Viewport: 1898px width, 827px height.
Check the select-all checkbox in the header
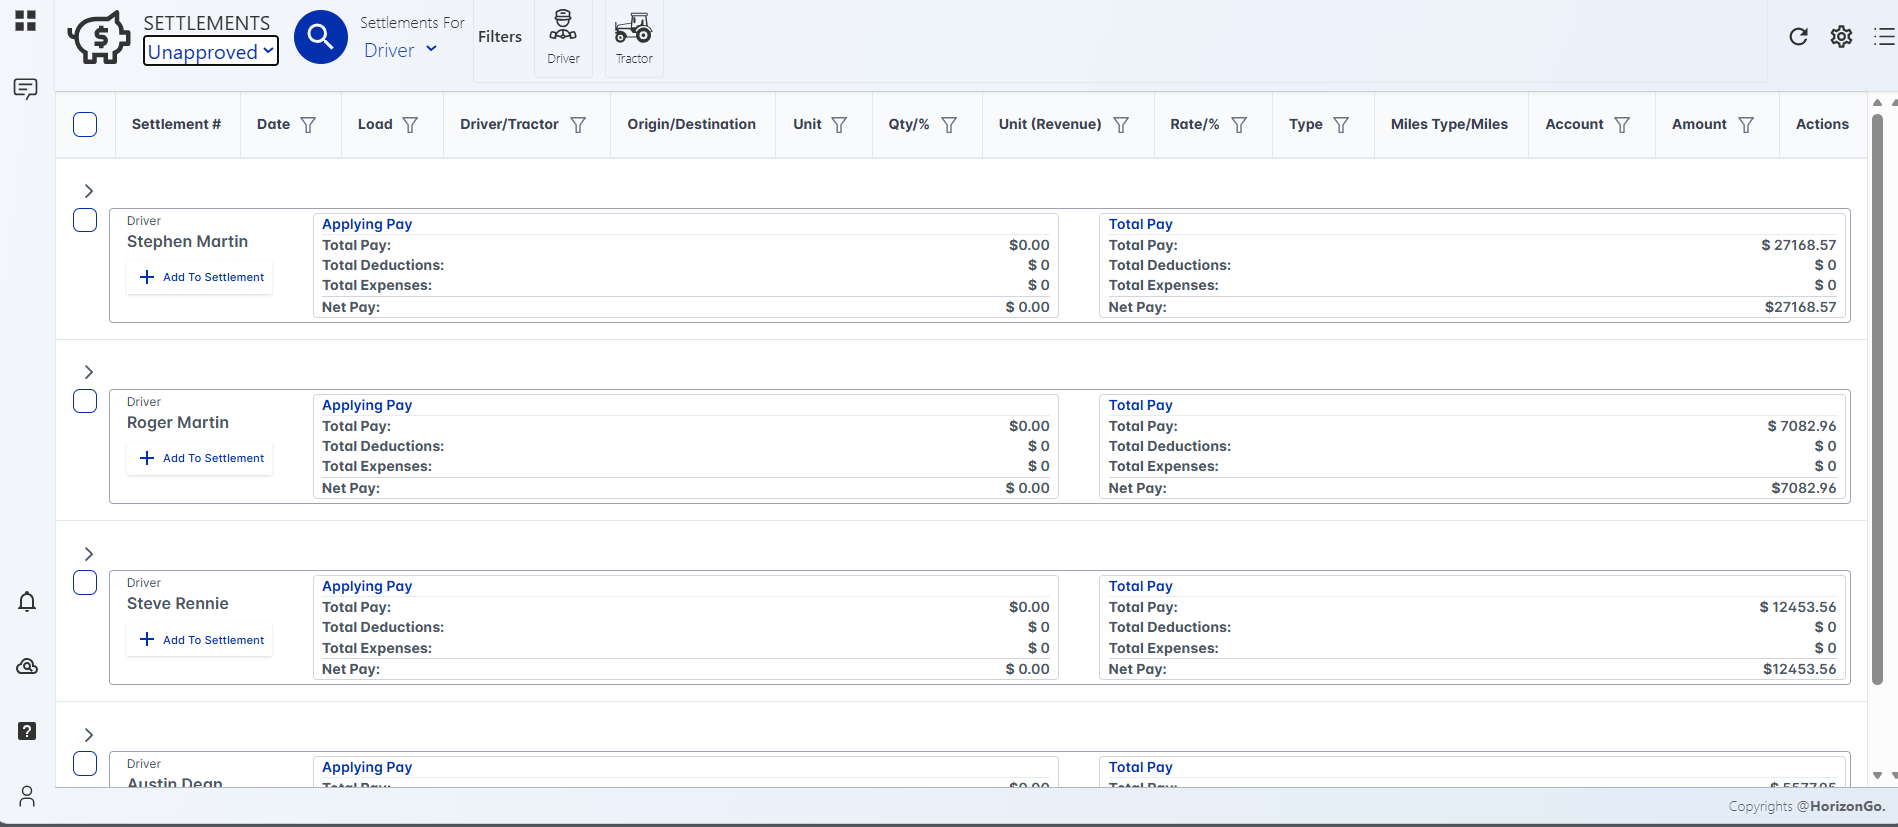pos(85,125)
